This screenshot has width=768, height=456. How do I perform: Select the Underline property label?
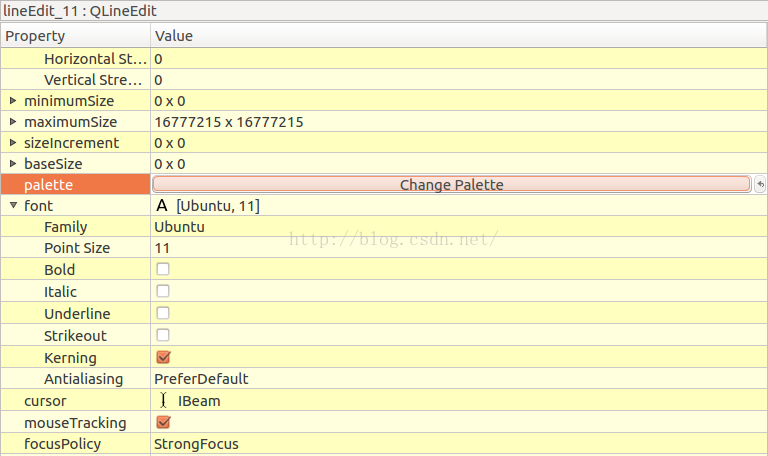click(77, 313)
